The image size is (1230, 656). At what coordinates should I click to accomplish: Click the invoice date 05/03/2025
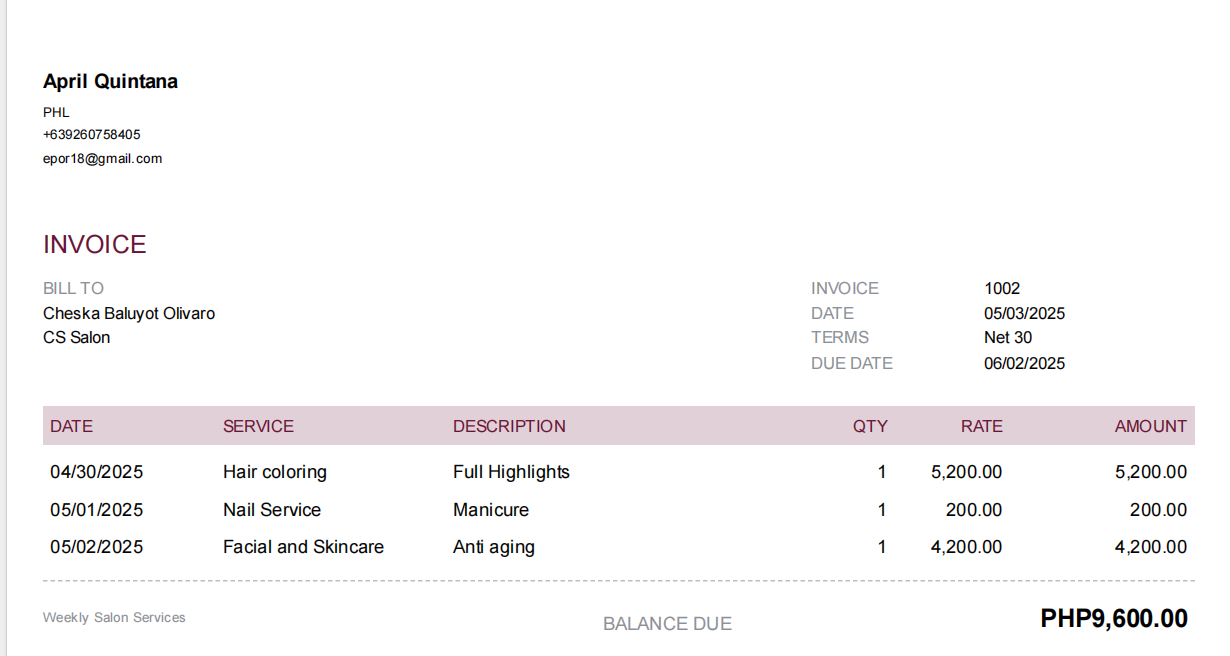tap(1024, 313)
